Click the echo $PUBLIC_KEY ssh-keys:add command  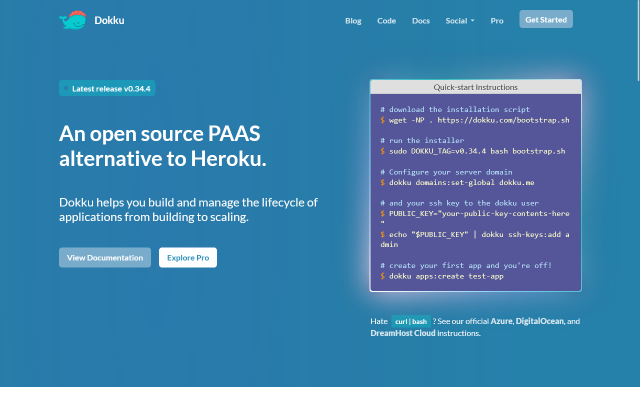475,240
